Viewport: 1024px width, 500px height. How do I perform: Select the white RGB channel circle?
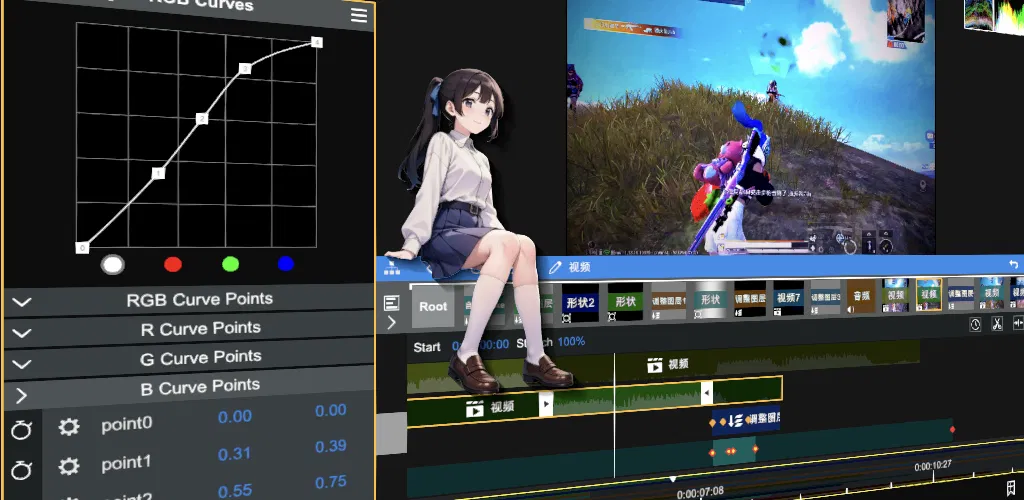[112, 264]
